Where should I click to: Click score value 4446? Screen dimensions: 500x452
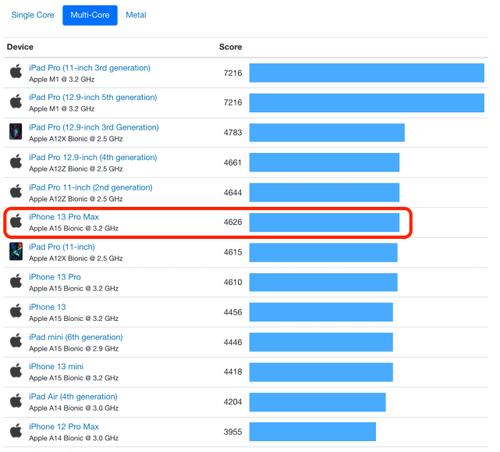233,342
